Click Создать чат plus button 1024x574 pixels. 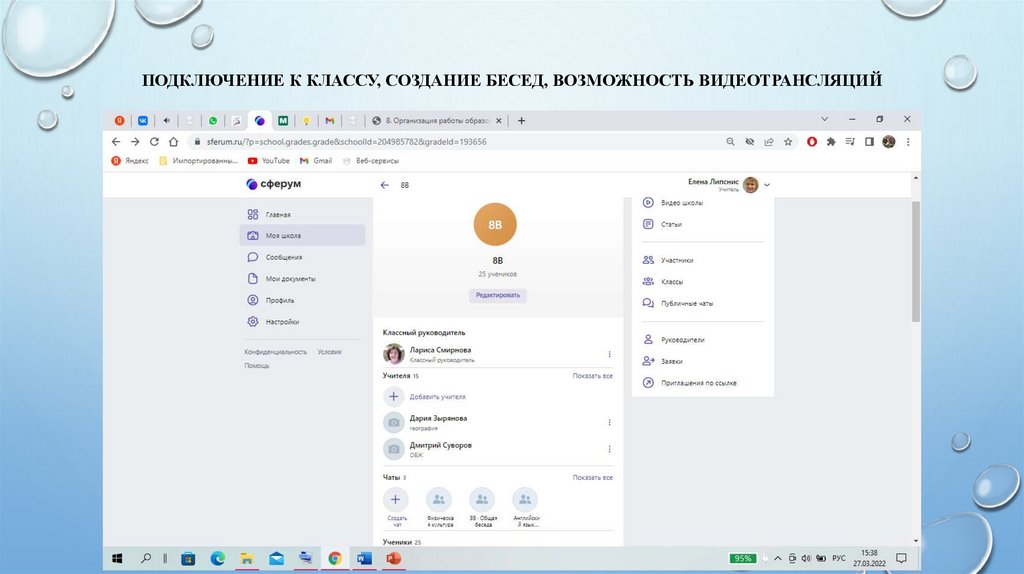tap(395, 500)
